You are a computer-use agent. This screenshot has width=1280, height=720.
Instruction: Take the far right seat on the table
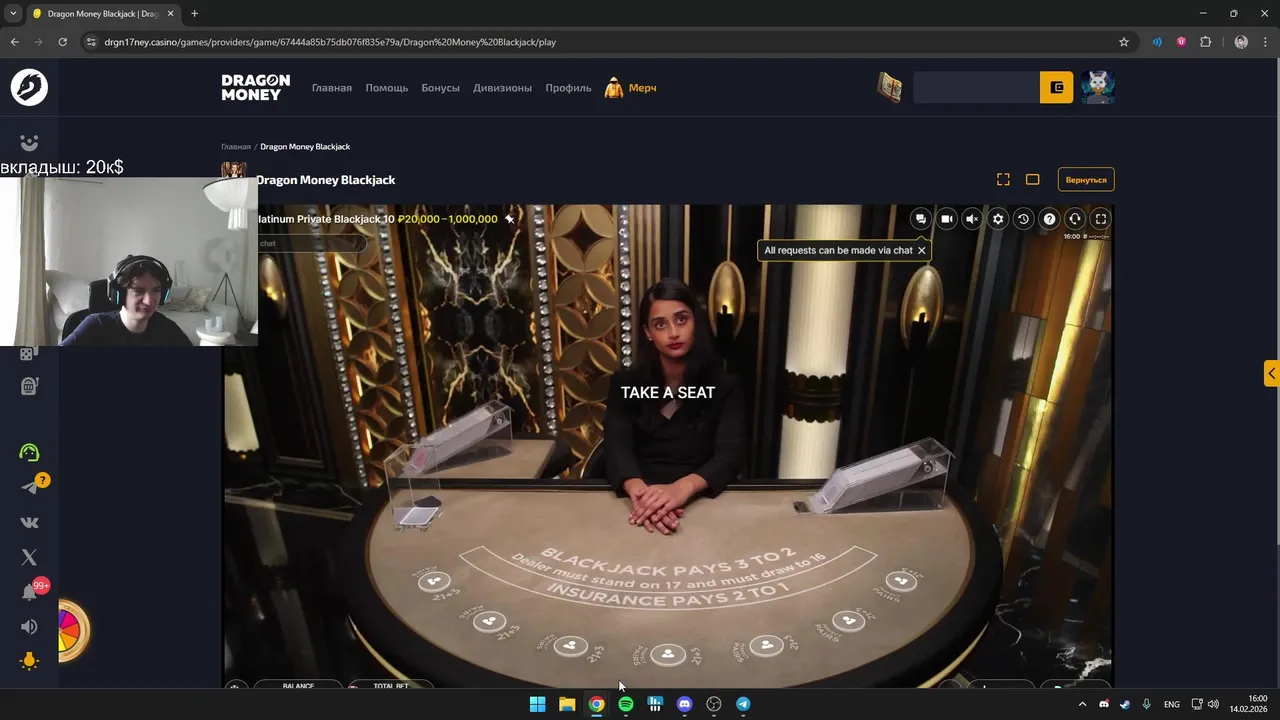click(x=902, y=580)
